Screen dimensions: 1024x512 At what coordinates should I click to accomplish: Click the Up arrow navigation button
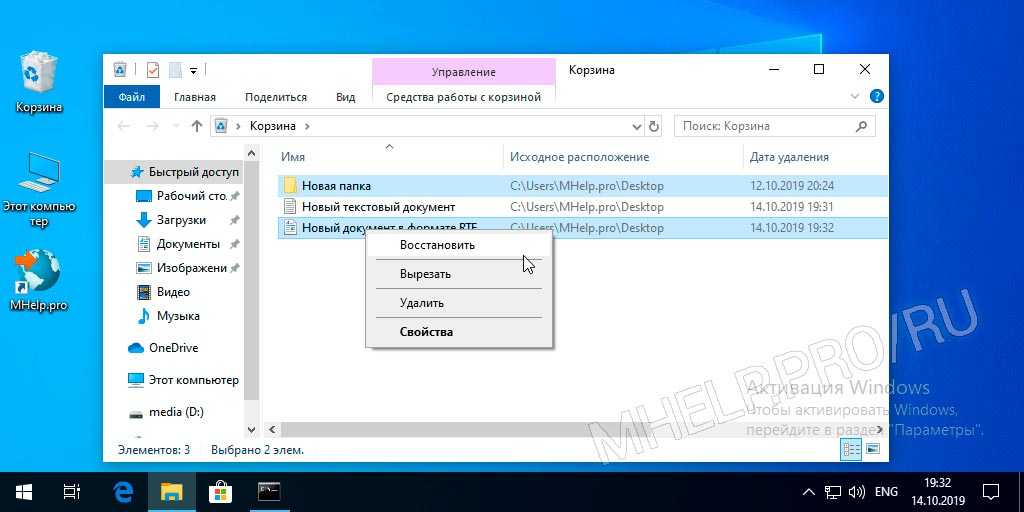197,127
